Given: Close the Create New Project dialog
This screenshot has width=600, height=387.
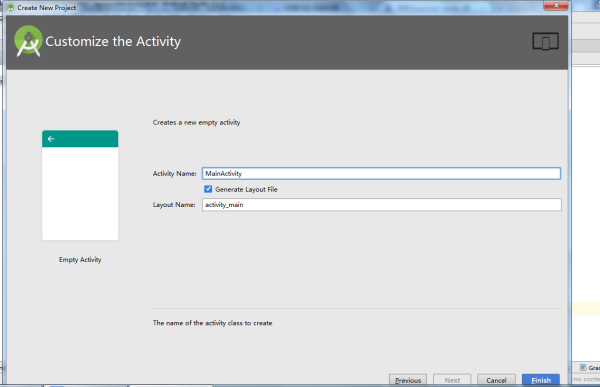Looking at the screenshot, I should [x=556, y=5].
